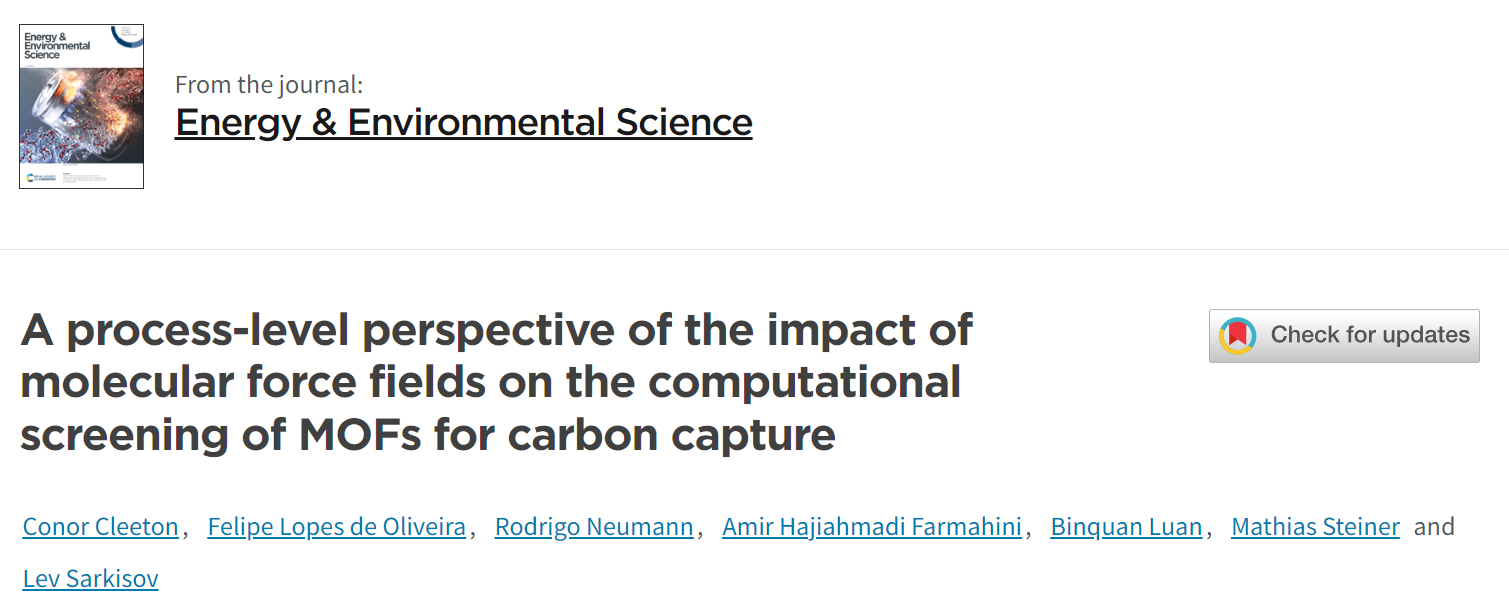Click the word "and" before Lev Sarkisov
Image resolution: width=1509 pixels, height=615 pixels.
tap(1434, 526)
